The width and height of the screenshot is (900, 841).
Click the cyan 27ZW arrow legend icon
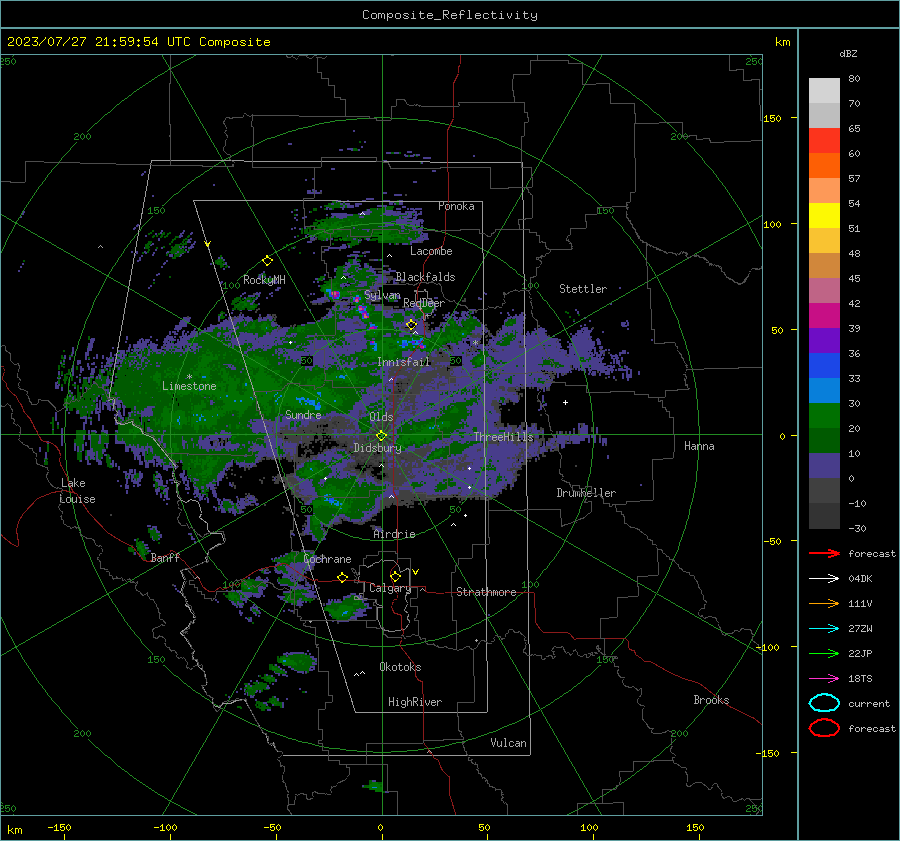[824, 629]
